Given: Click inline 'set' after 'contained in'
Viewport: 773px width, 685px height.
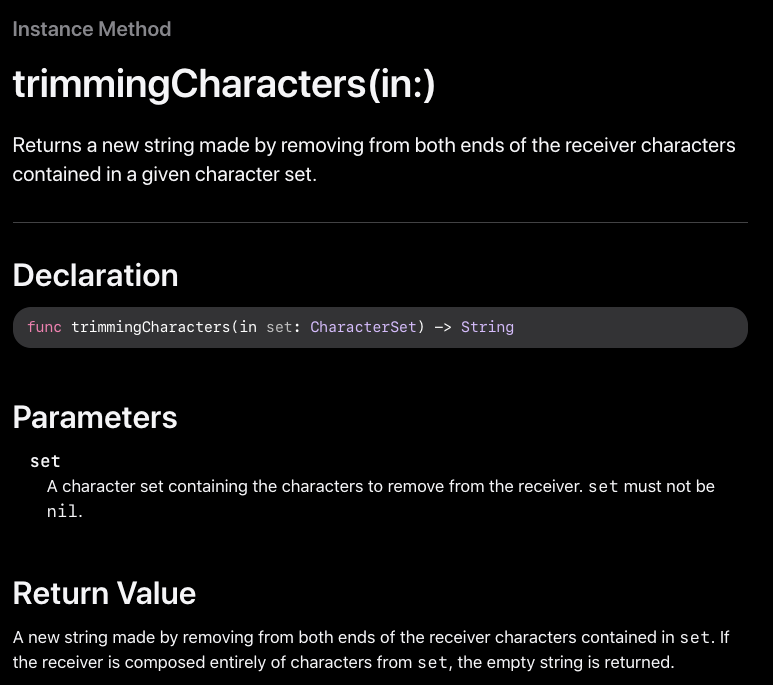Looking at the screenshot, I should 695,638.
